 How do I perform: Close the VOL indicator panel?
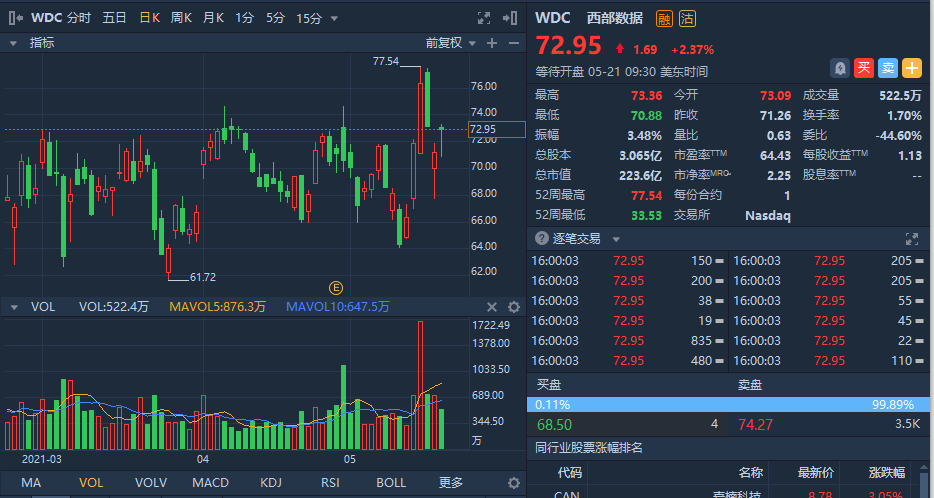pos(492,307)
